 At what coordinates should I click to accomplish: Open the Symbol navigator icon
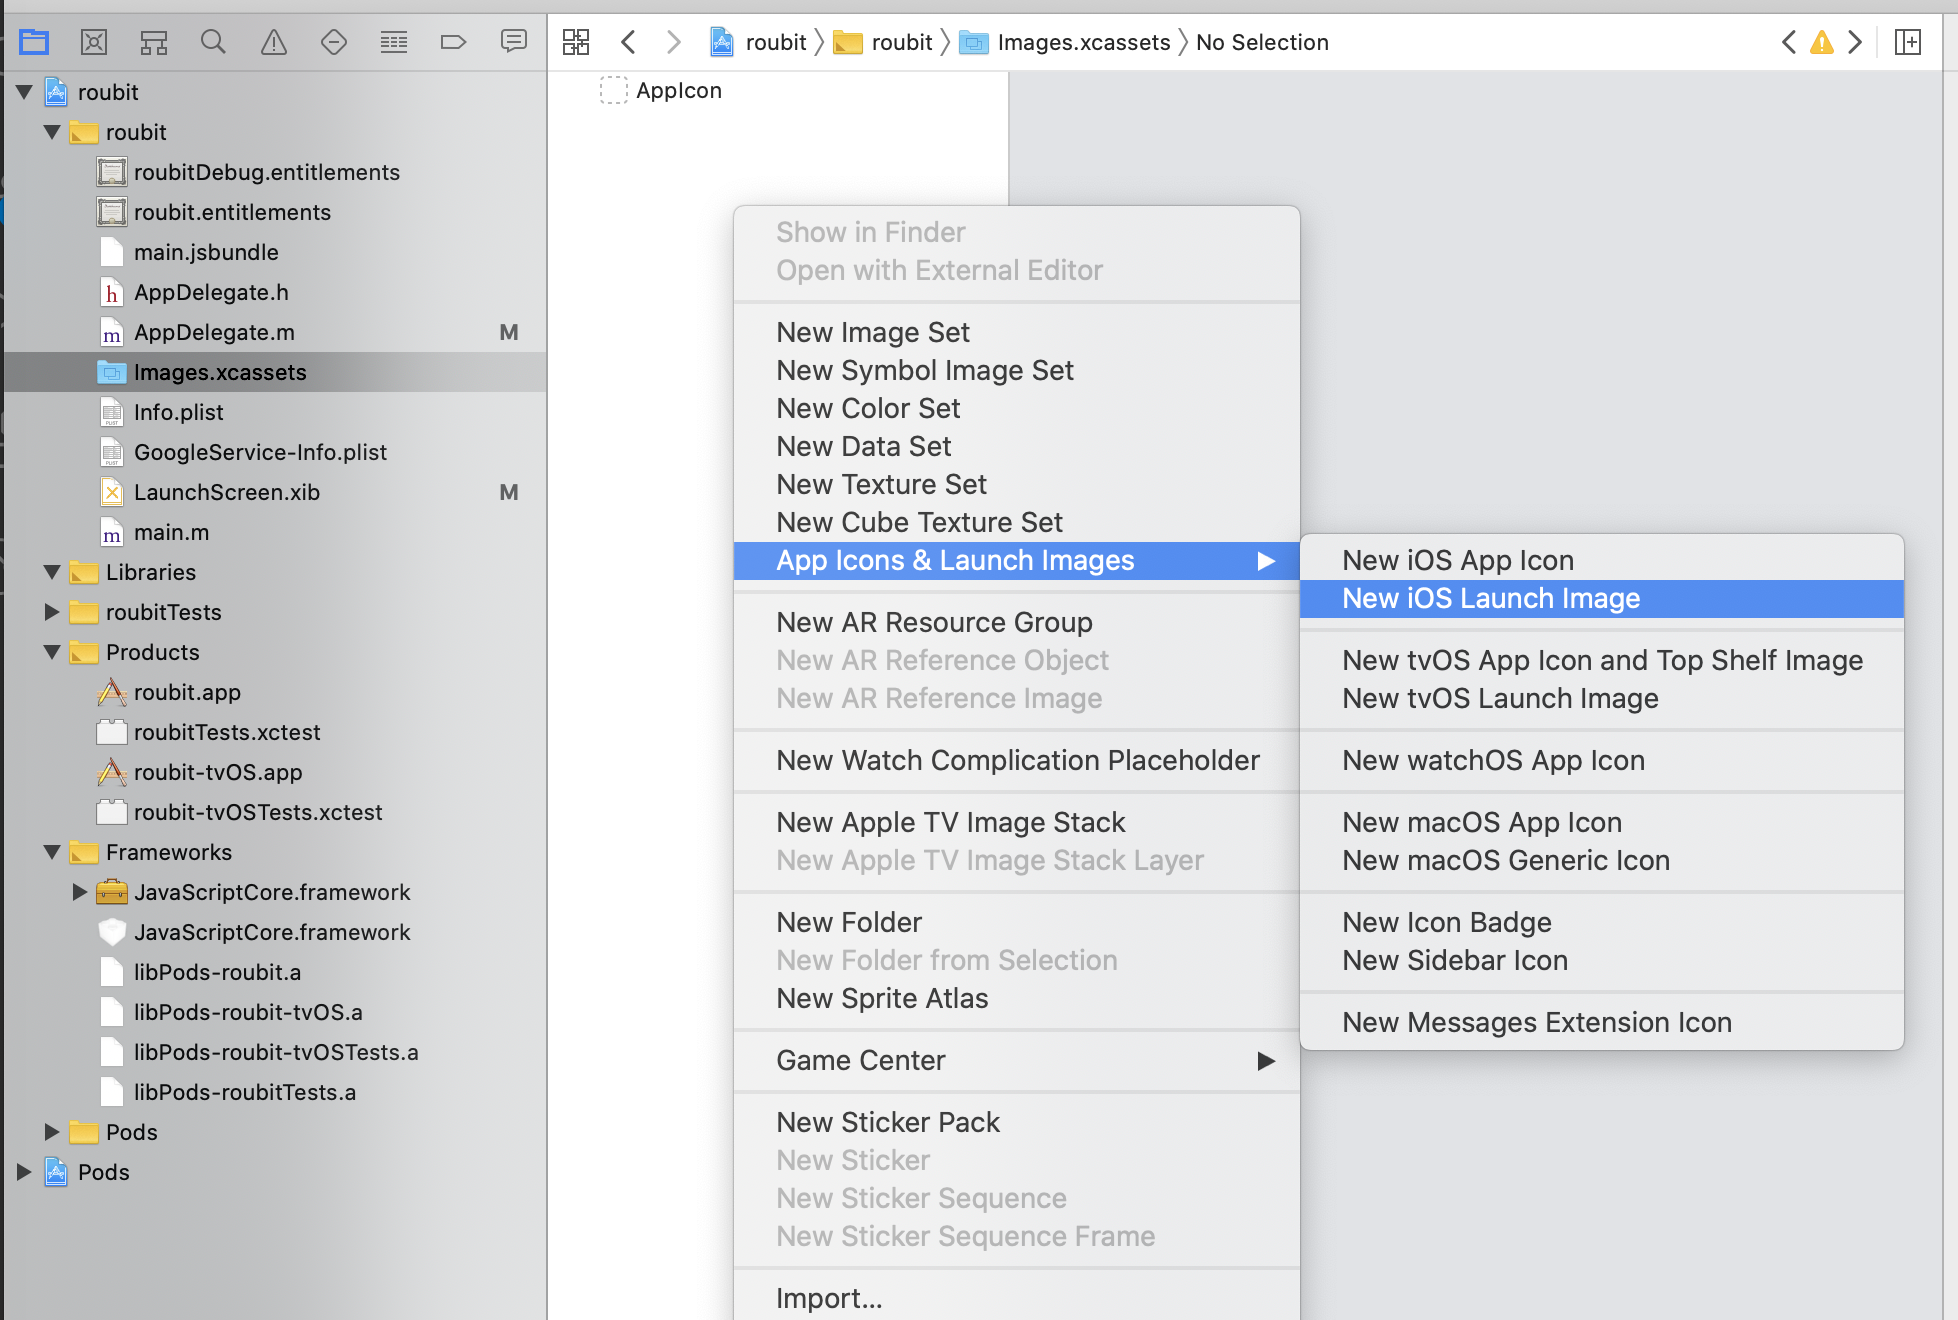pos(154,42)
